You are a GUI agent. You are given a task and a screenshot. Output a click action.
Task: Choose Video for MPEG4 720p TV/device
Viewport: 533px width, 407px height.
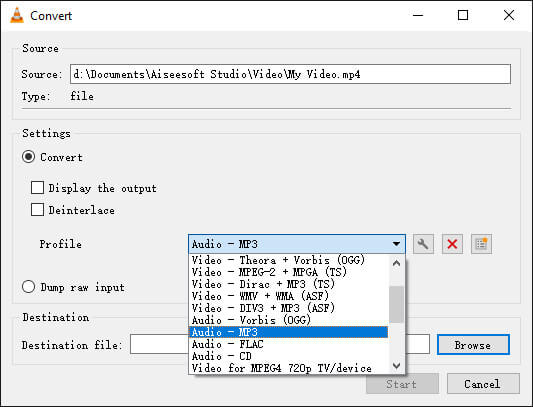pos(288,368)
